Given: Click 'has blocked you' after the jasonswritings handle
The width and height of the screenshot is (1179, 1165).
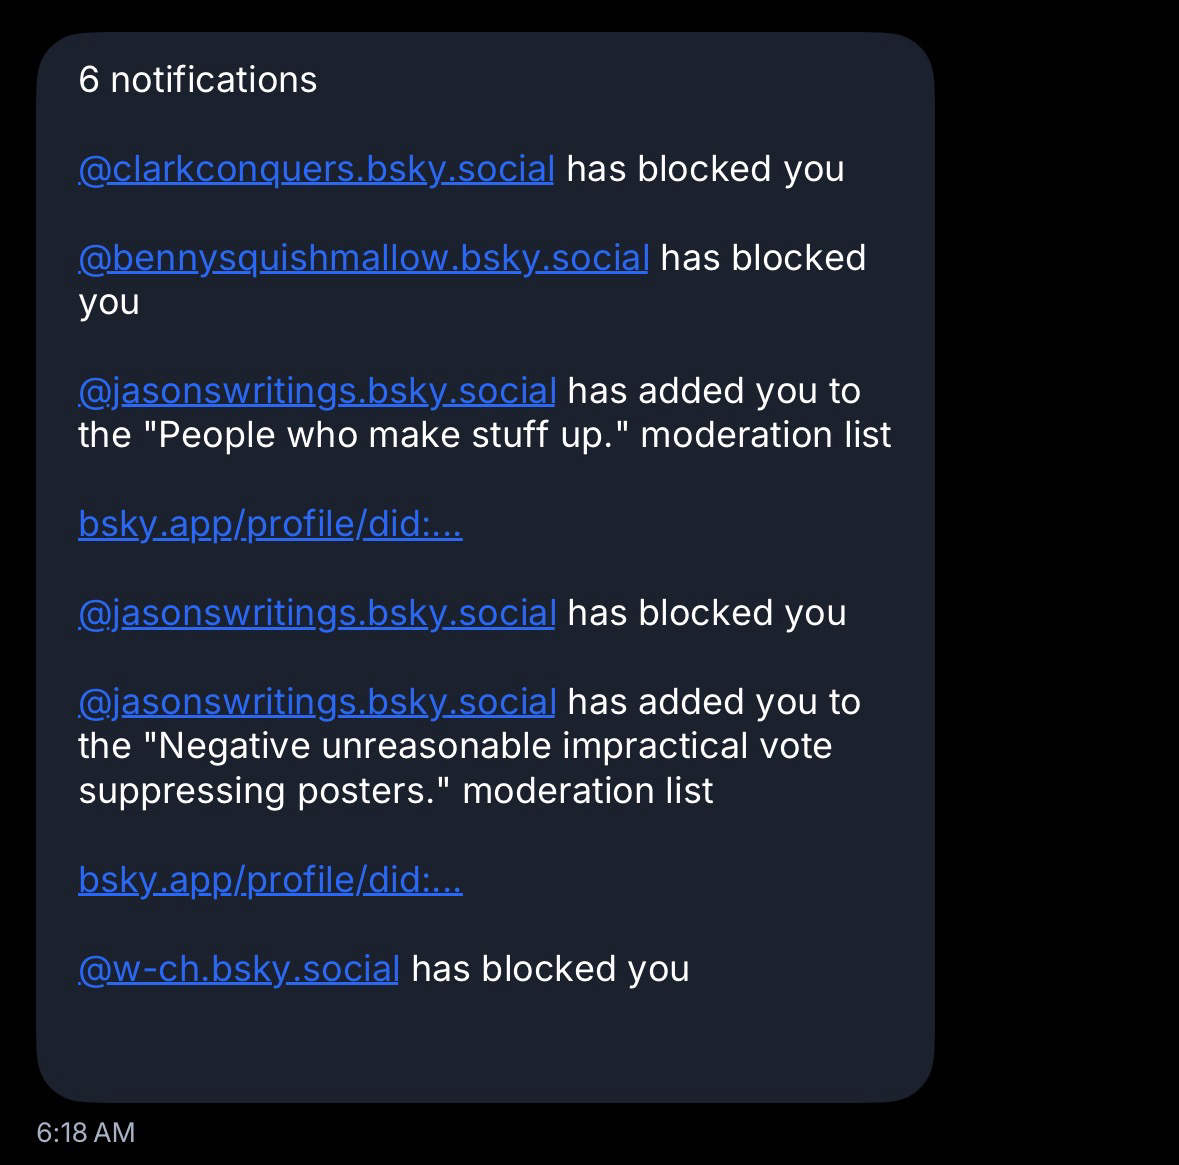Looking at the screenshot, I should [x=706, y=613].
